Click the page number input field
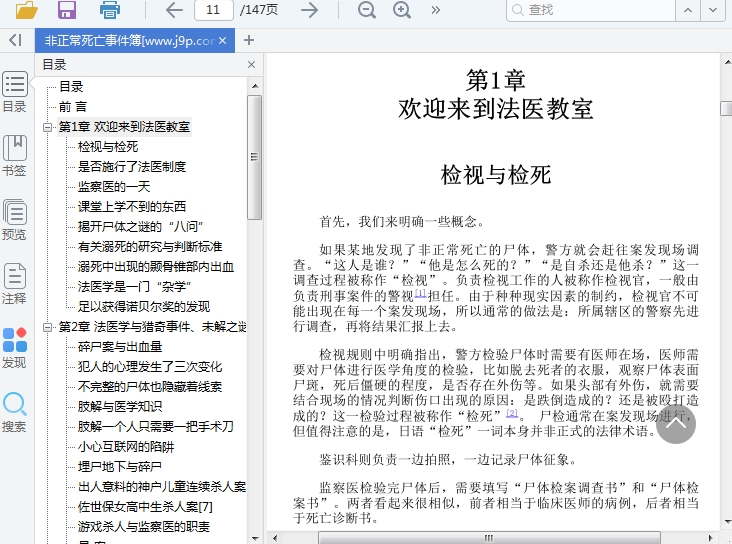Image resolution: width=732 pixels, height=544 pixels. pyautogui.click(x=213, y=10)
